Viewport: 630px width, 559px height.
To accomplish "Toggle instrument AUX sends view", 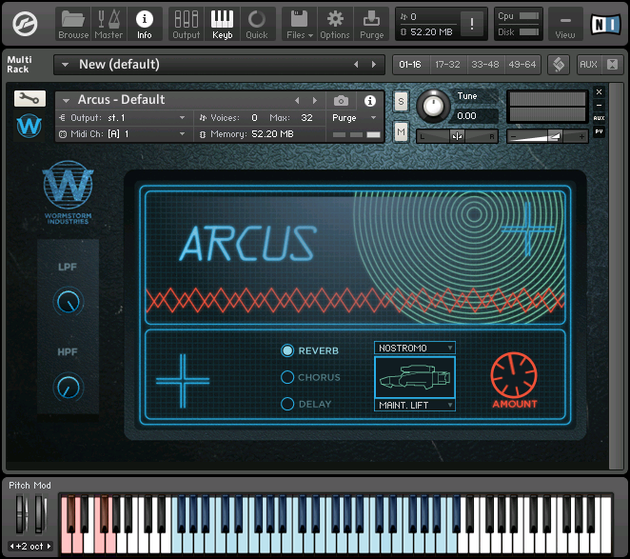I will [599, 118].
